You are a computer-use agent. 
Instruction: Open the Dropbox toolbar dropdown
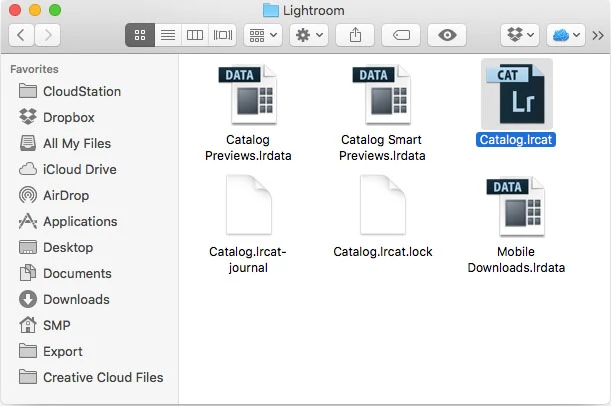pos(520,35)
